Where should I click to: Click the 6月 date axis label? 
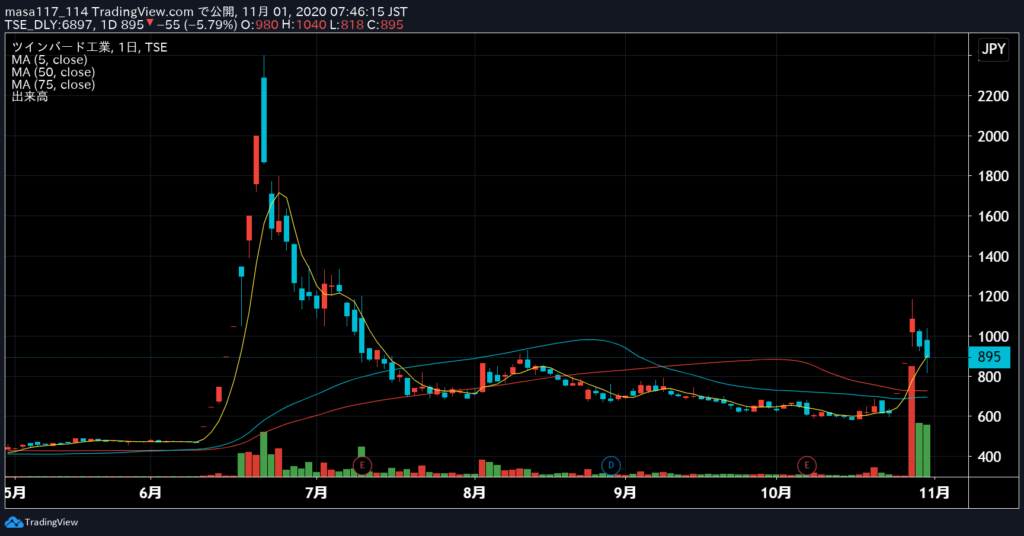[150, 492]
